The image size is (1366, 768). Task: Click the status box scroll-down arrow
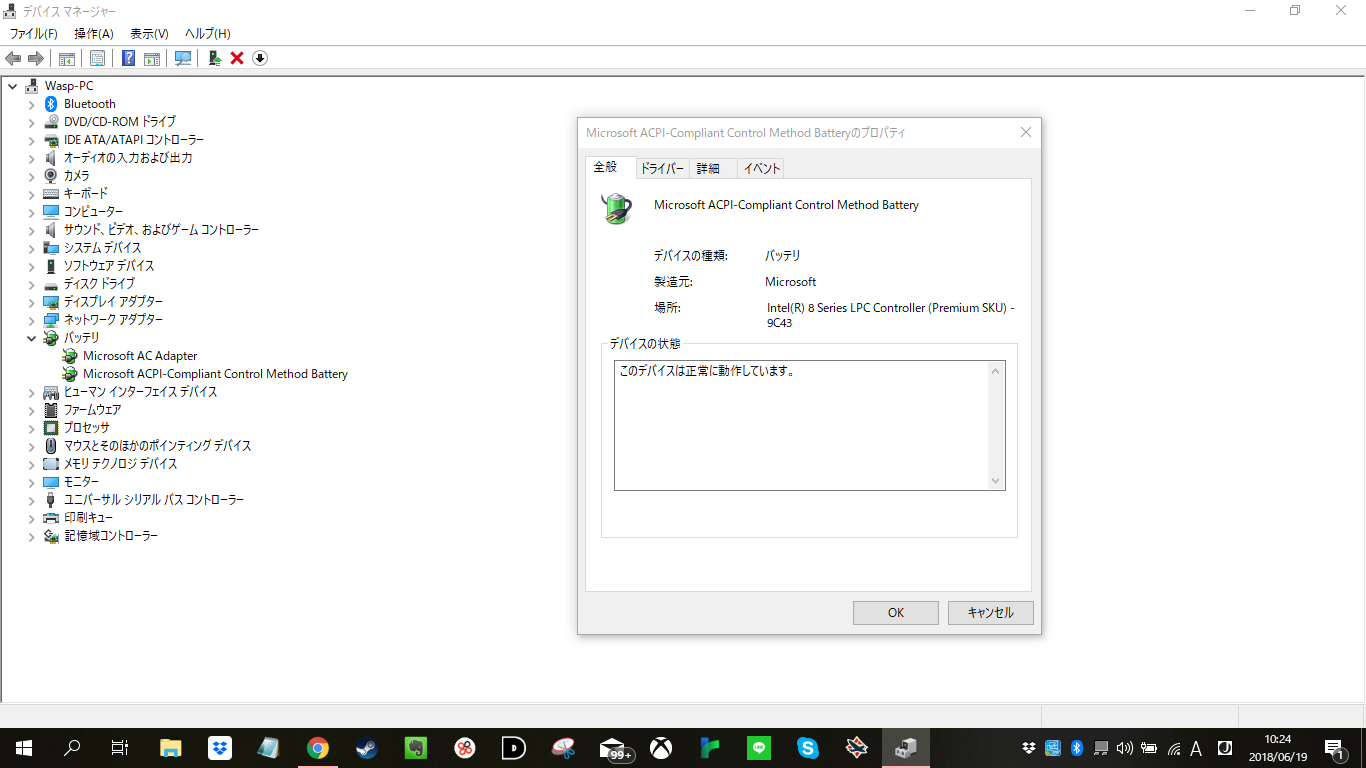pyautogui.click(x=995, y=481)
